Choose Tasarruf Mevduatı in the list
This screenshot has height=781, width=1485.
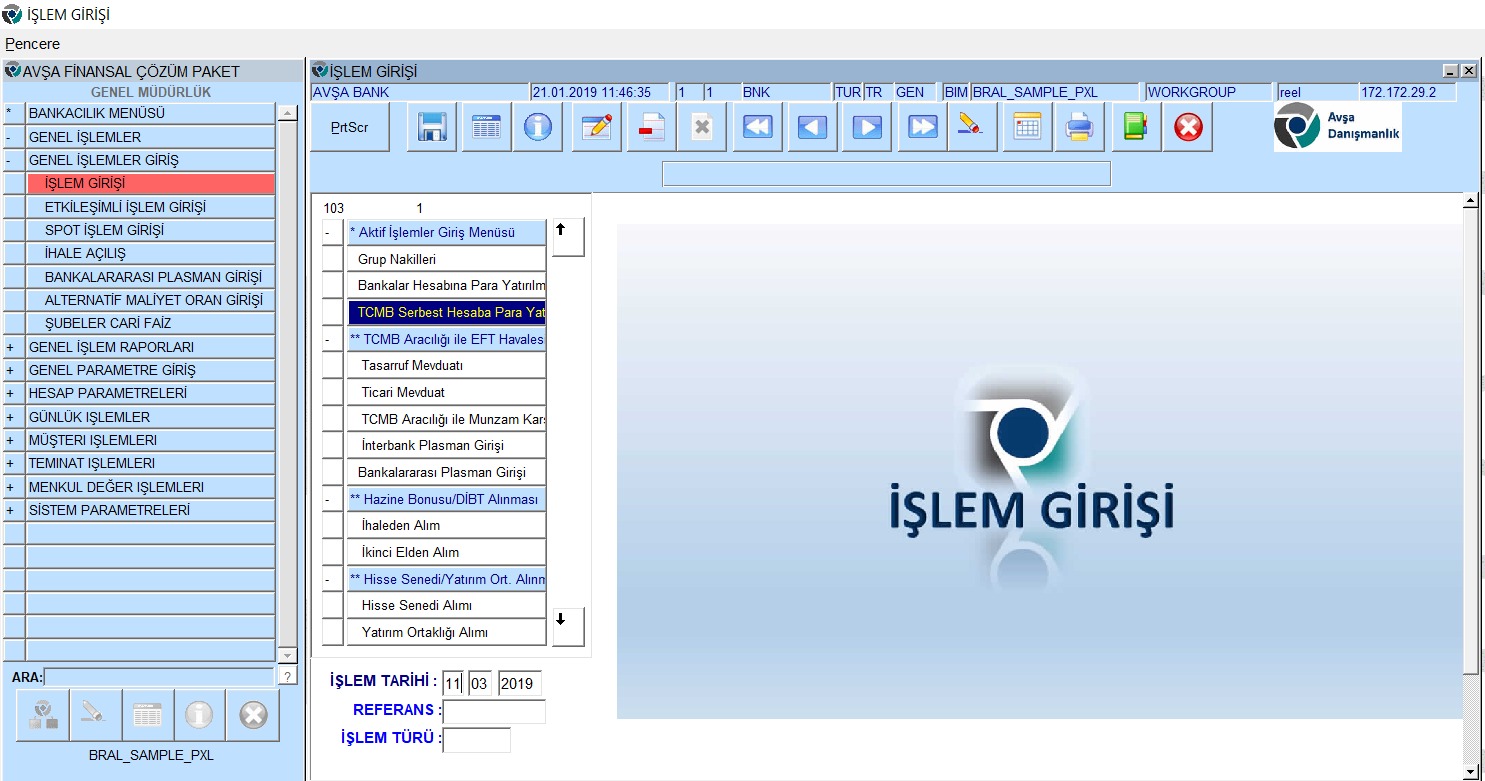click(x=447, y=366)
